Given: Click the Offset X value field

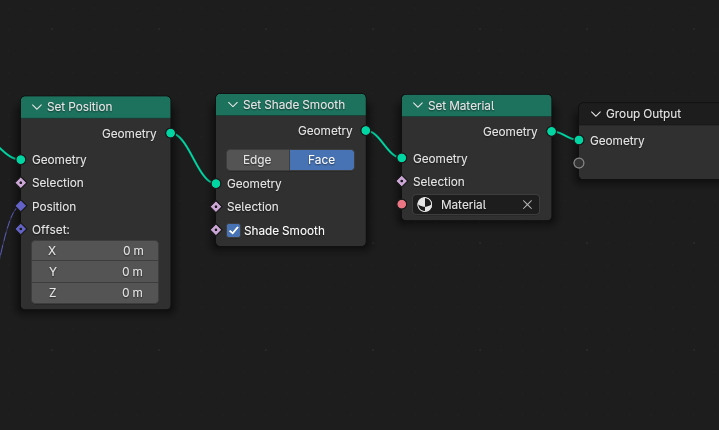Looking at the screenshot, I should click(95, 251).
